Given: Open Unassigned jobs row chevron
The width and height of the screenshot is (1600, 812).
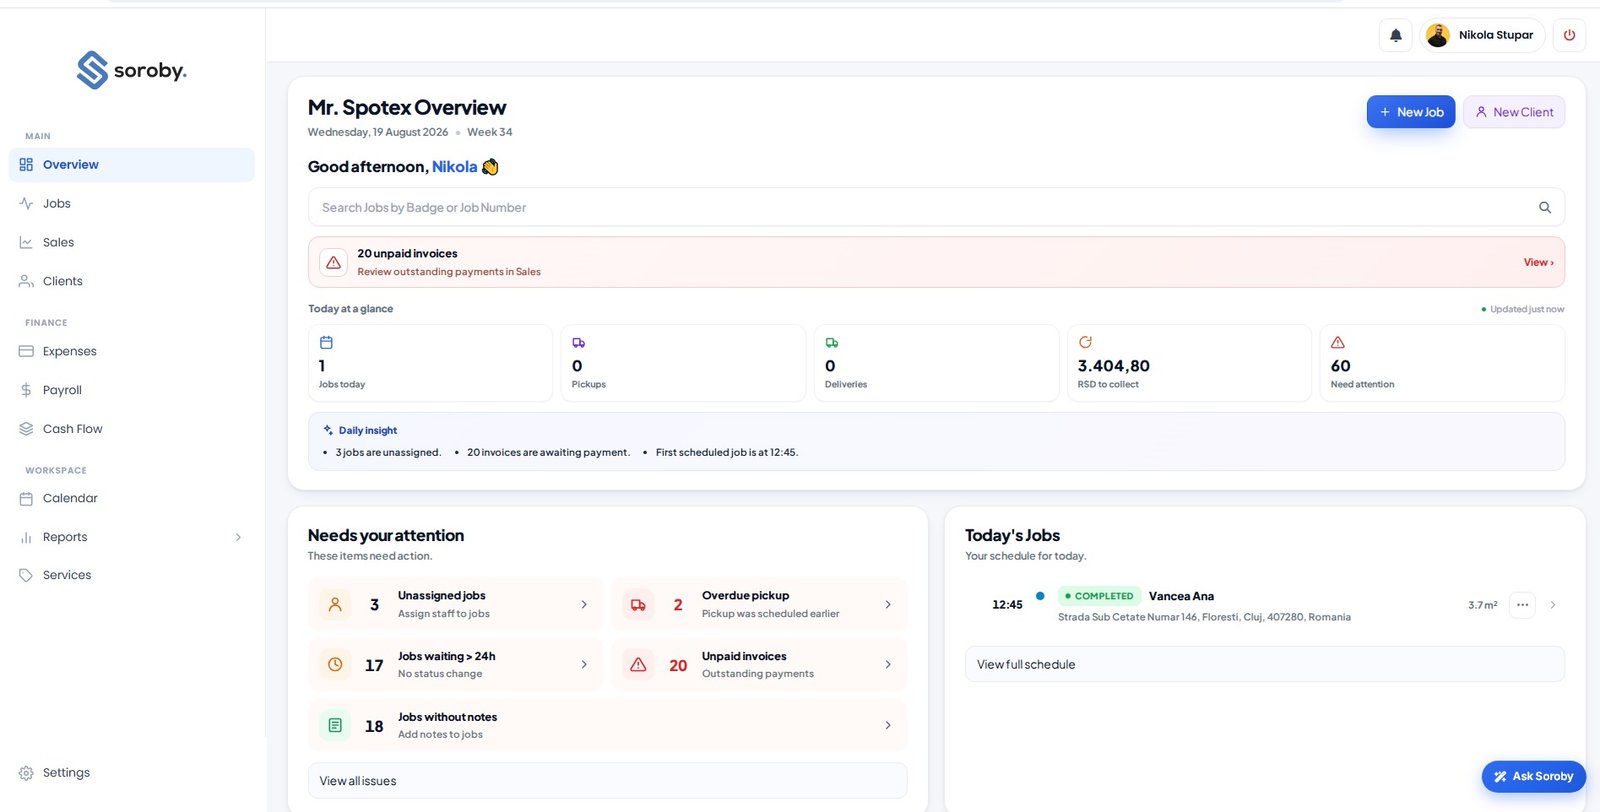Looking at the screenshot, I should point(584,605).
